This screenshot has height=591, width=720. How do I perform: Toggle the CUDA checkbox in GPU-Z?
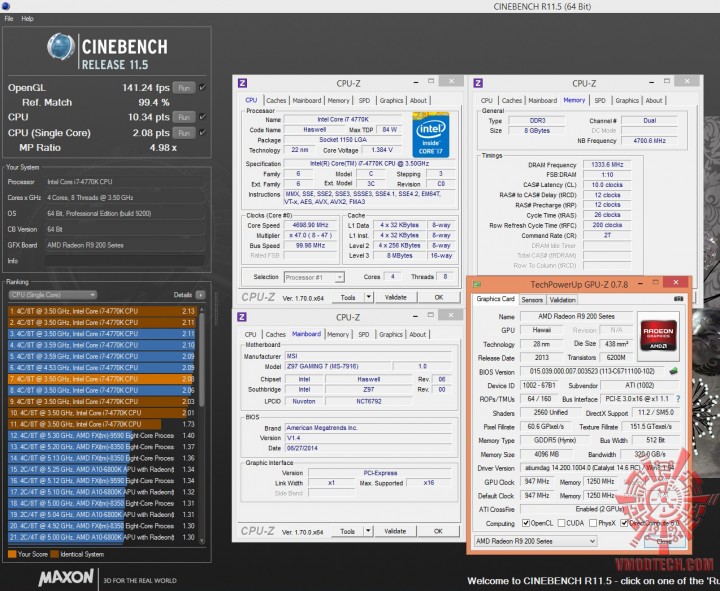tap(562, 523)
